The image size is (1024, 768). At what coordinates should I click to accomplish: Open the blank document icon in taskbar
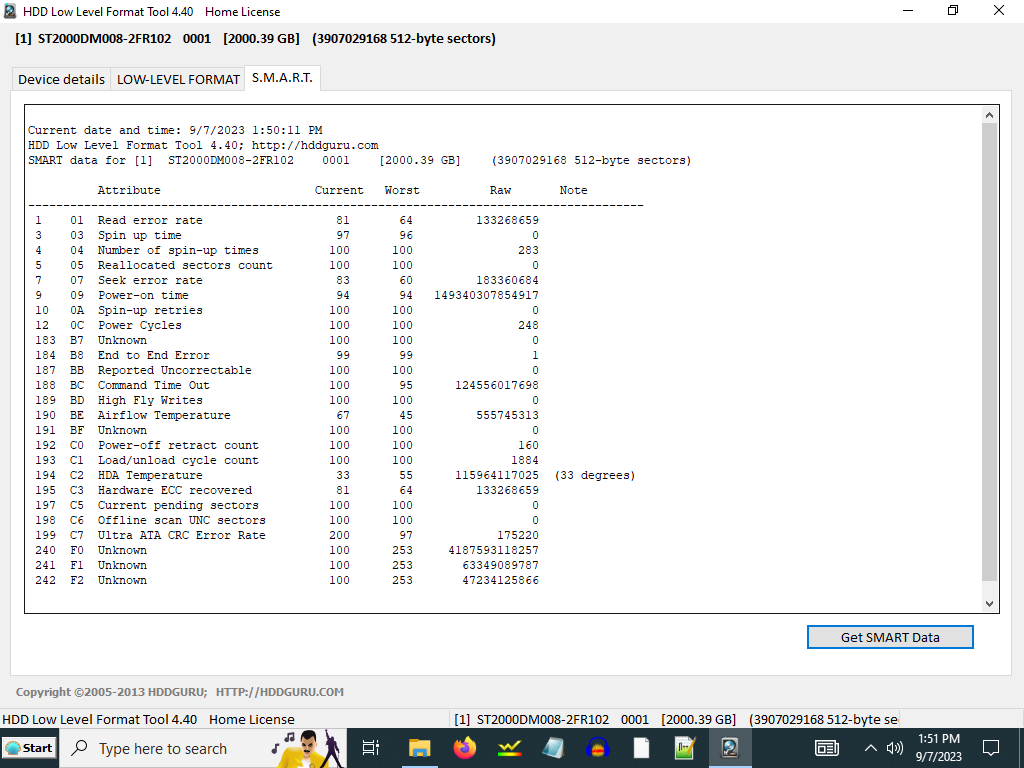click(641, 748)
